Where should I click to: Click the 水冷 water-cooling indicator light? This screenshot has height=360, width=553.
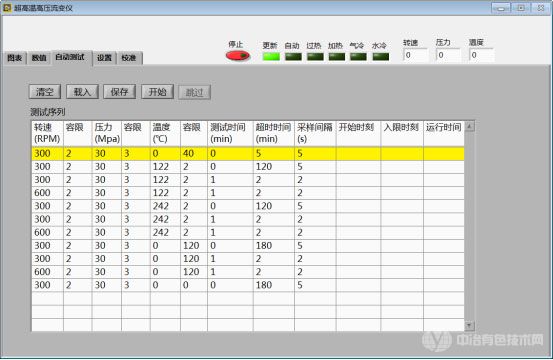[381, 56]
